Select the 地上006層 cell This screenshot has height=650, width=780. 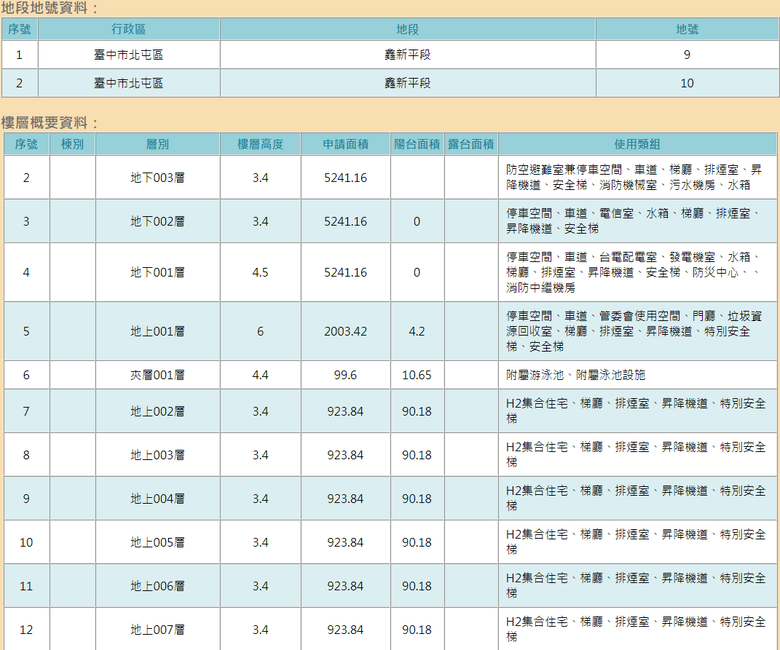pyautogui.click(x=157, y=586)
